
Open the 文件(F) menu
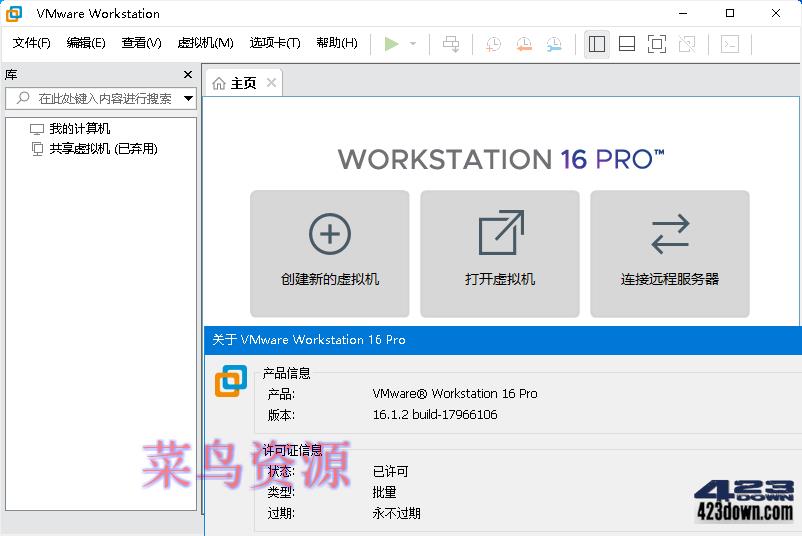[x=32, y=43]
